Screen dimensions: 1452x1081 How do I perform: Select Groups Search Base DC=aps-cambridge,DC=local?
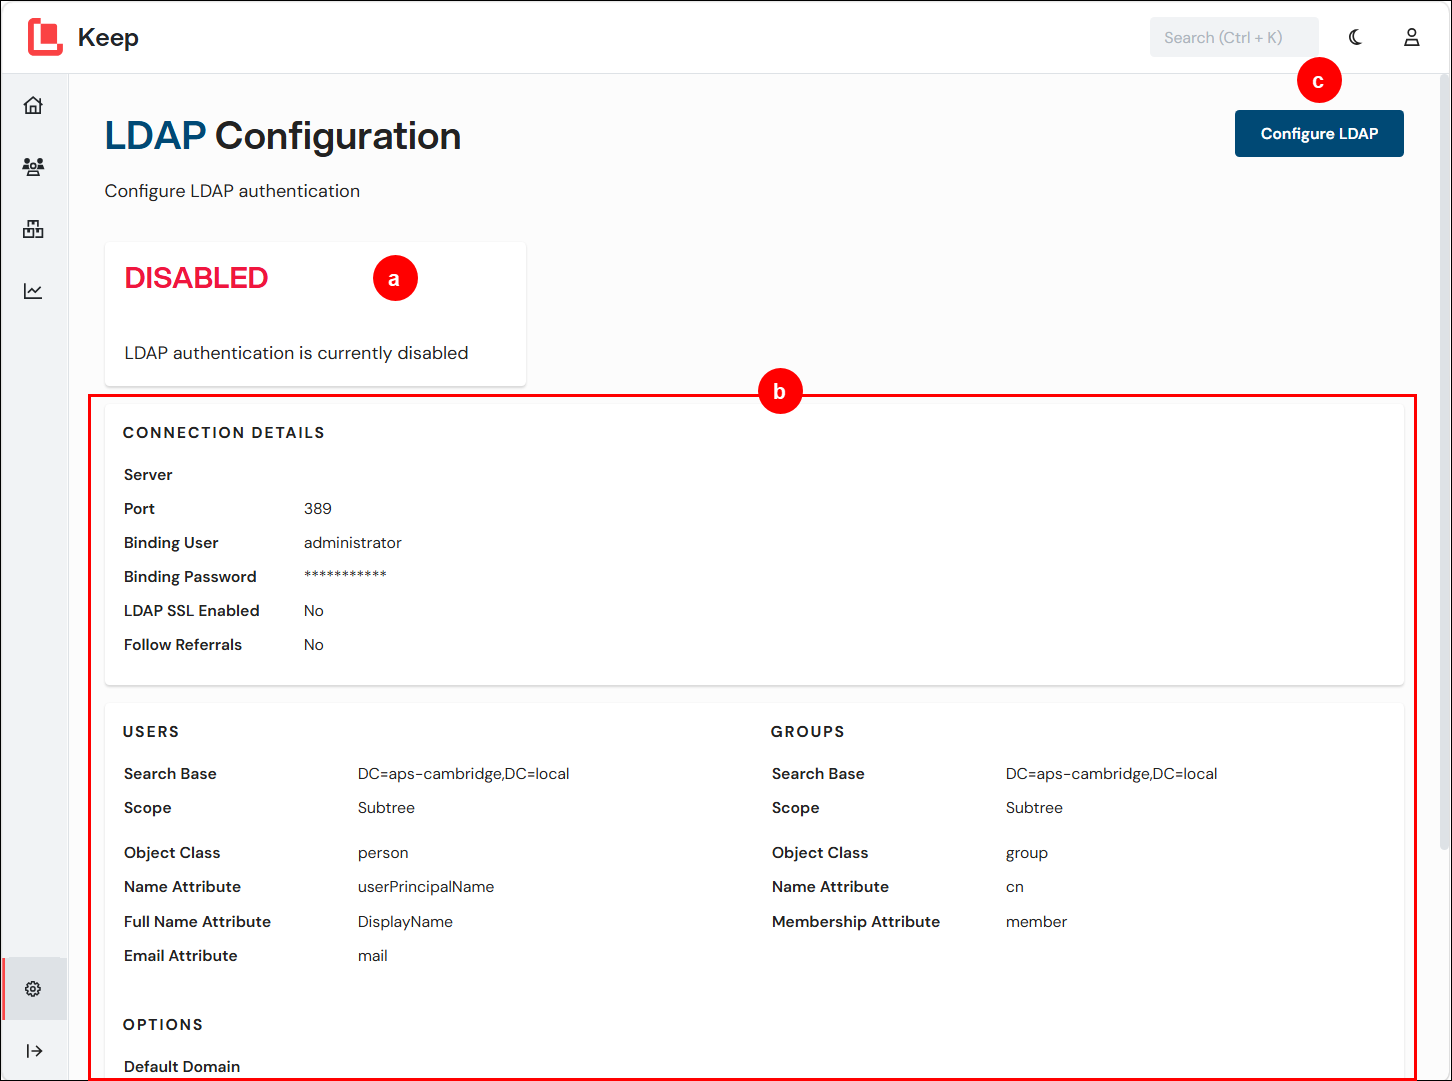1112,774
